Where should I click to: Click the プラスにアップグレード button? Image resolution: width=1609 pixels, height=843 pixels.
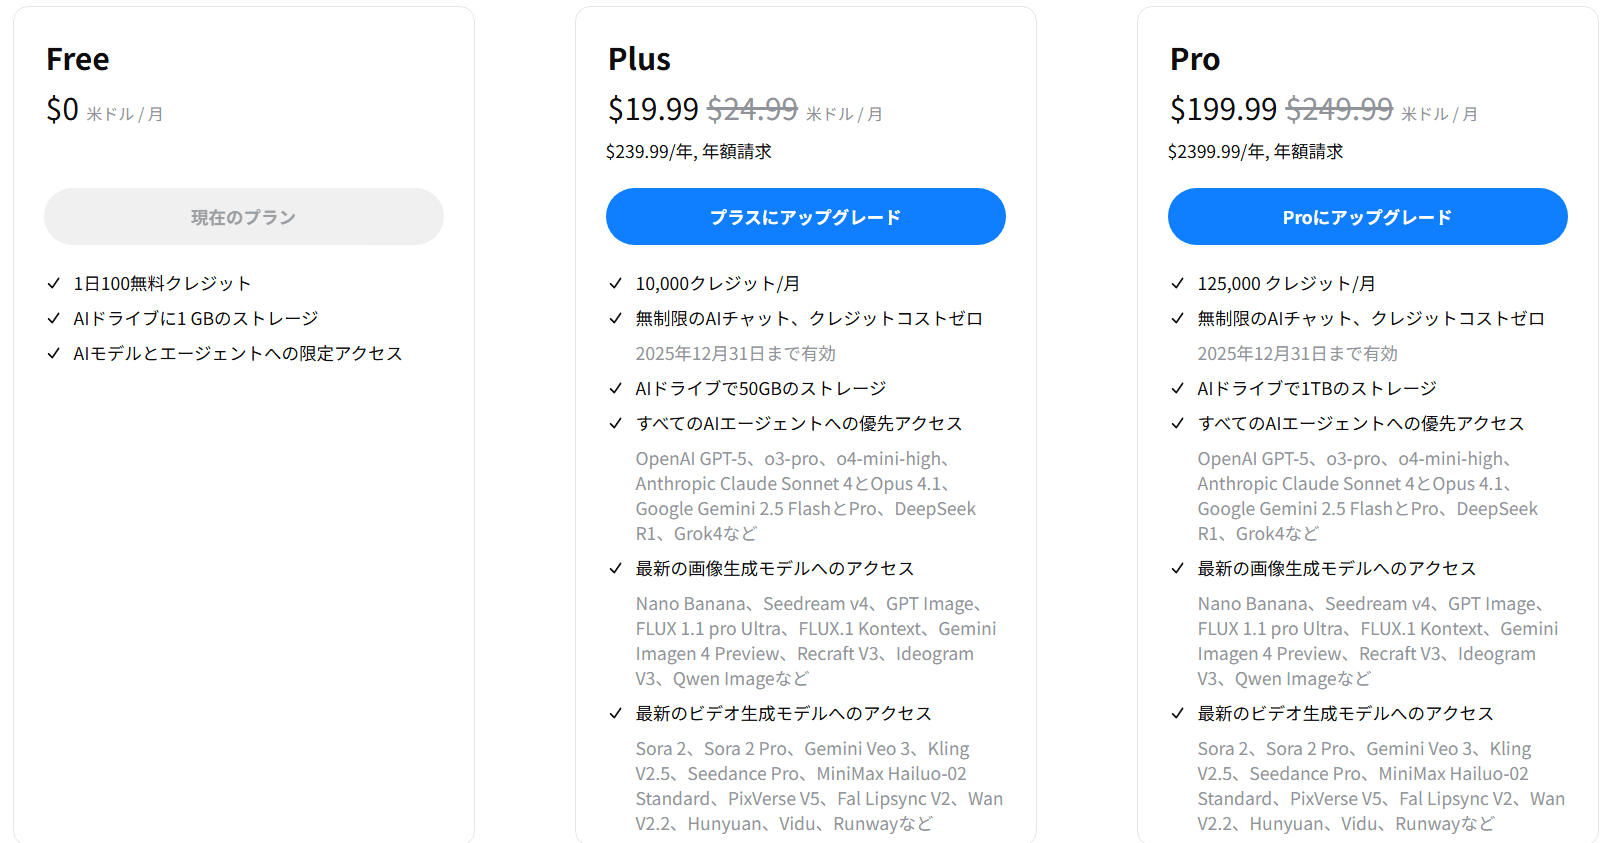805,217
